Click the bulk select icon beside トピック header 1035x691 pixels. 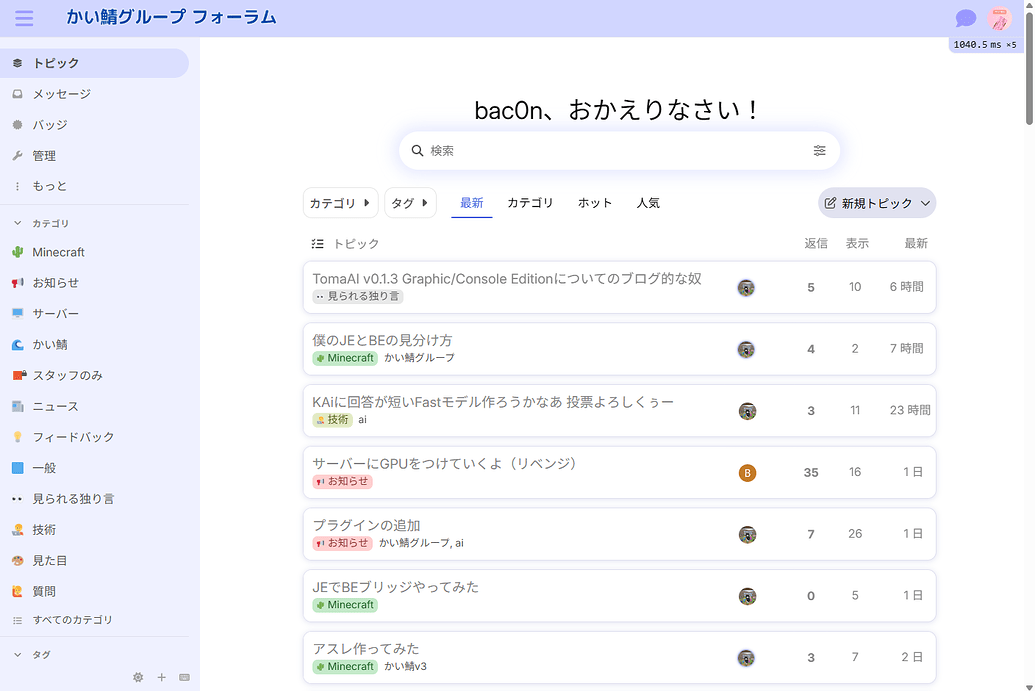coord(318,243)
